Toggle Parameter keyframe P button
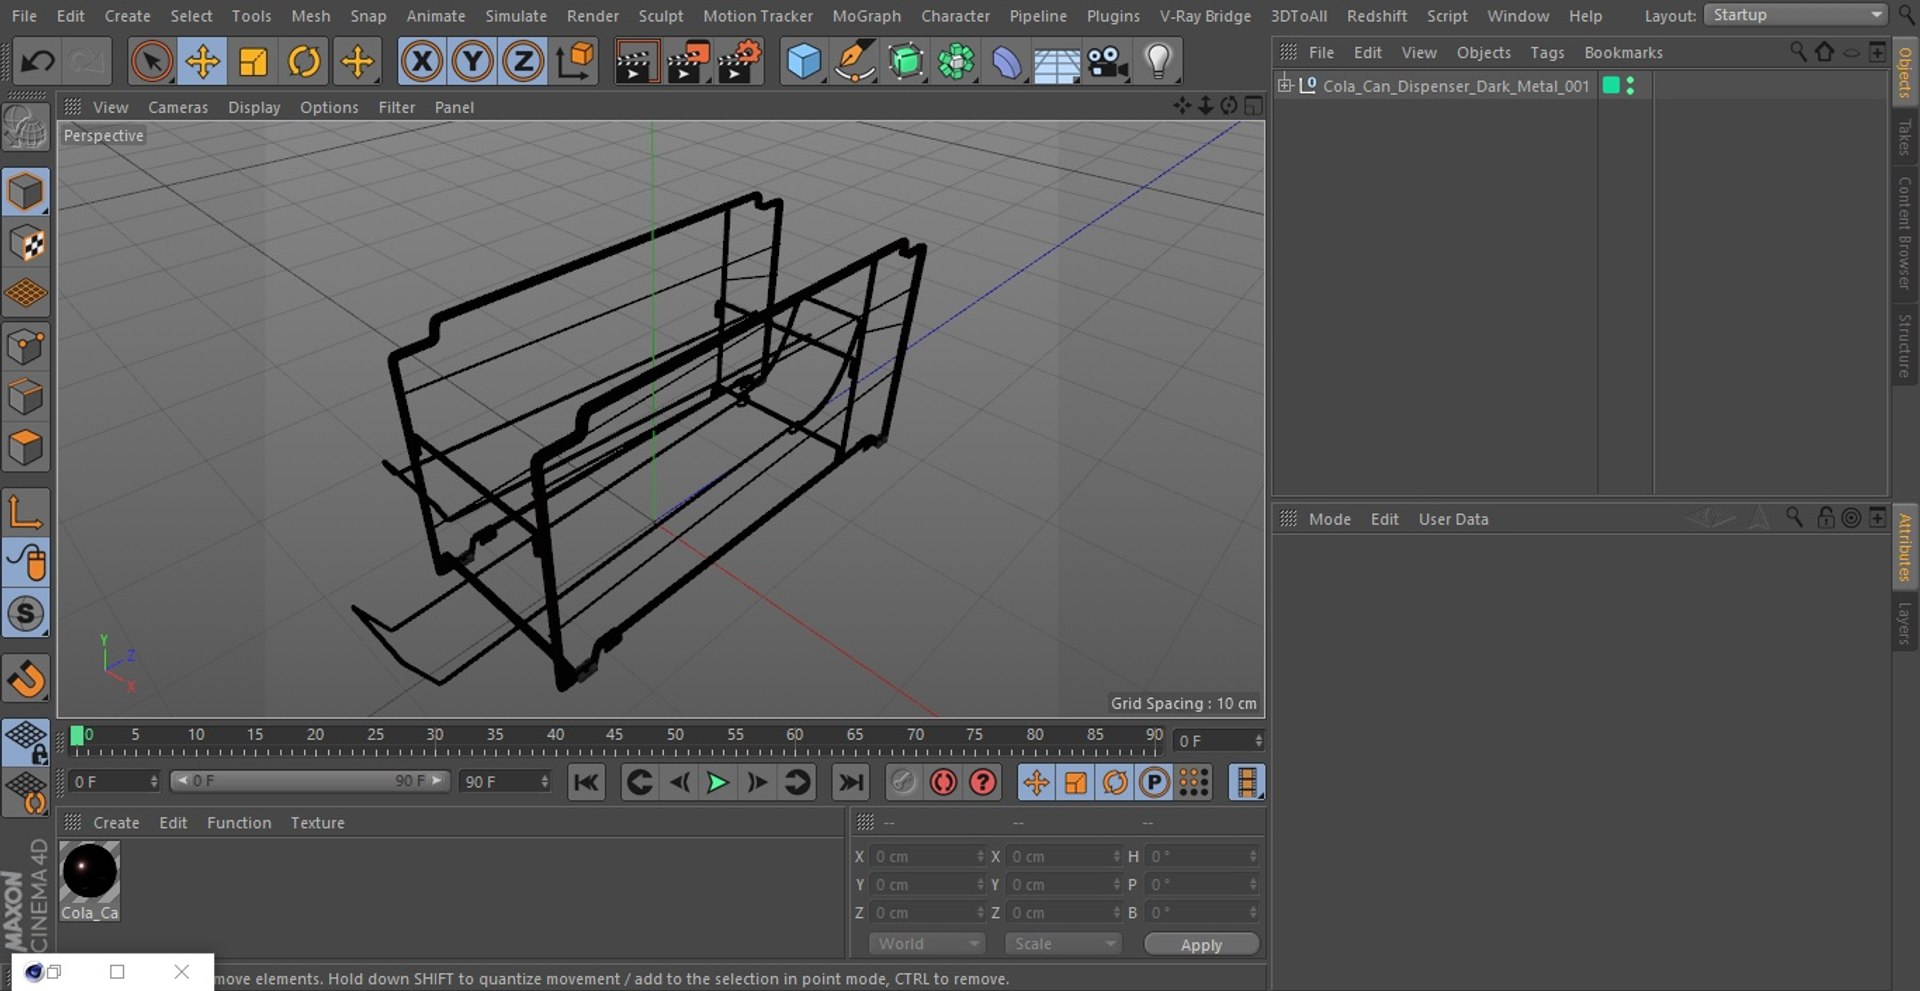Viewport: 1920px width, 991px height. tap(1154, 782)
